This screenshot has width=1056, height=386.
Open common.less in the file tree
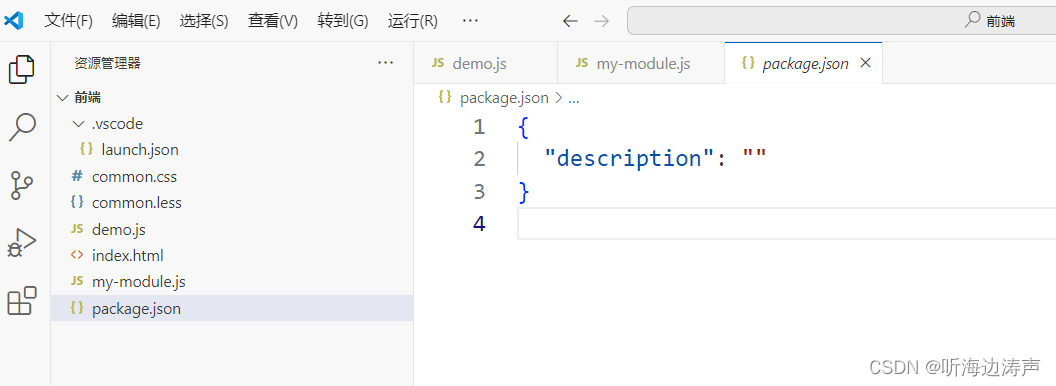232,202
